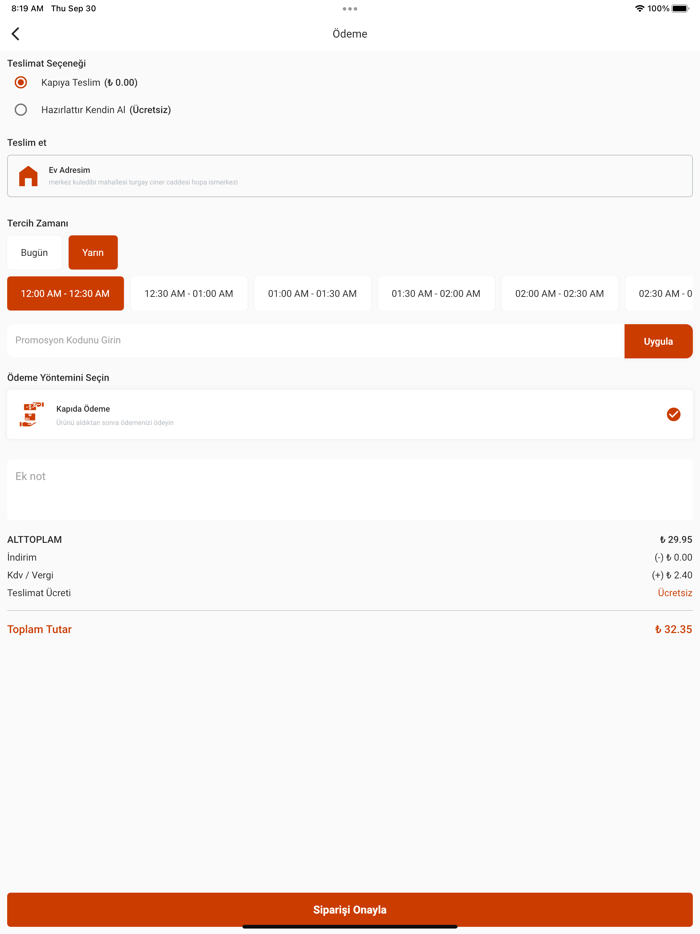The image size is (700, 934).
Task: Open the three-dot multitasking menu
Action: click(x=350, y=9)
